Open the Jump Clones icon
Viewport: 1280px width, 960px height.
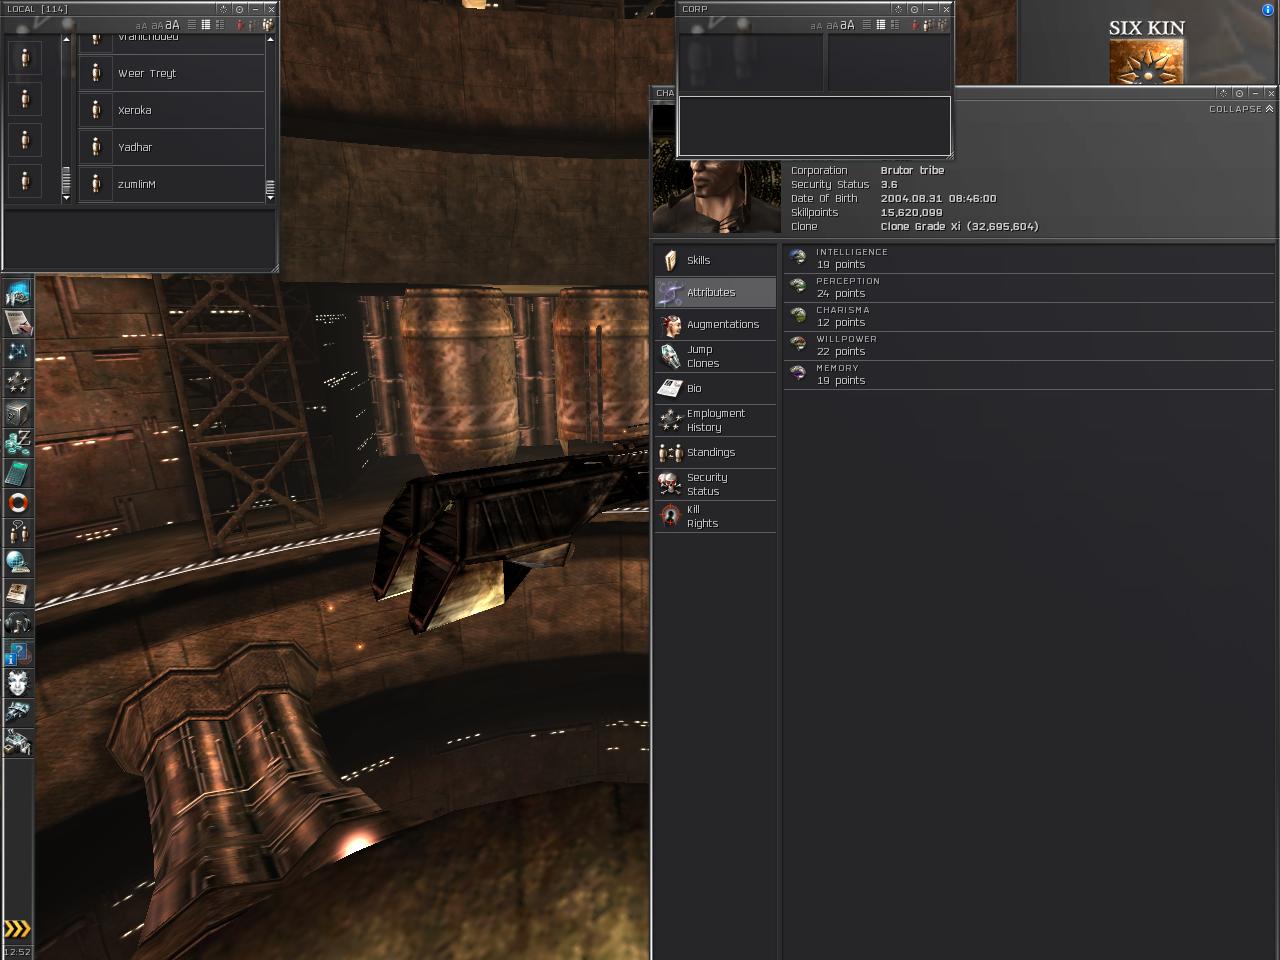click(x=670, y=356)
